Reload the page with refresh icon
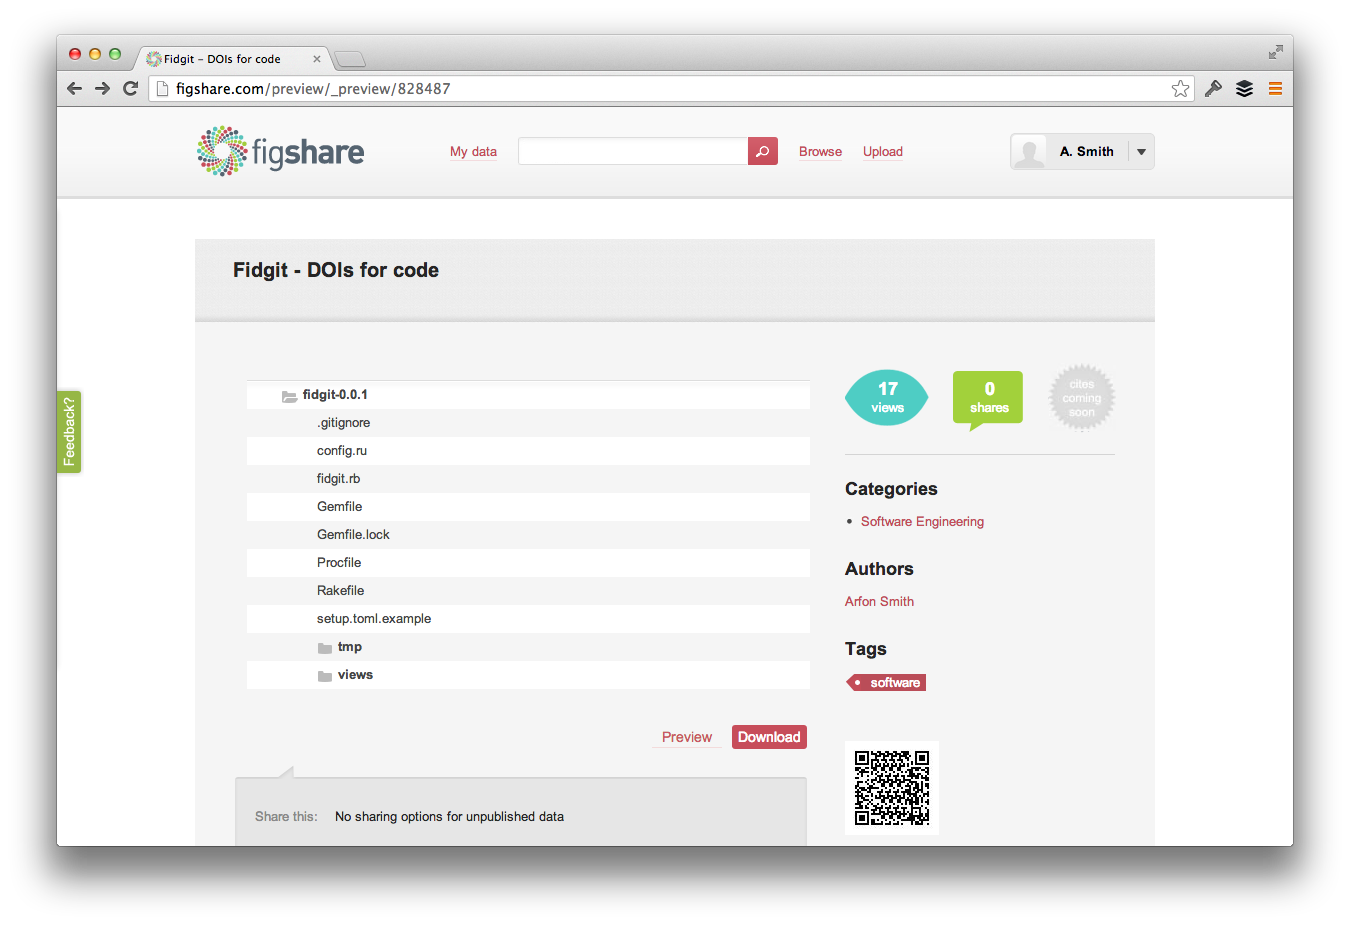This screenshot has width=1350, height=925. pos(130,88)
